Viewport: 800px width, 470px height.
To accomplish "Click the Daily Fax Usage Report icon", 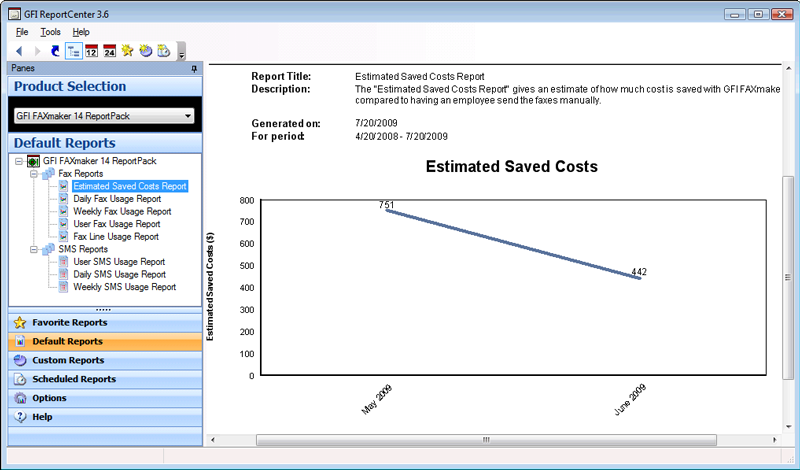I will [x=63, y=199].
